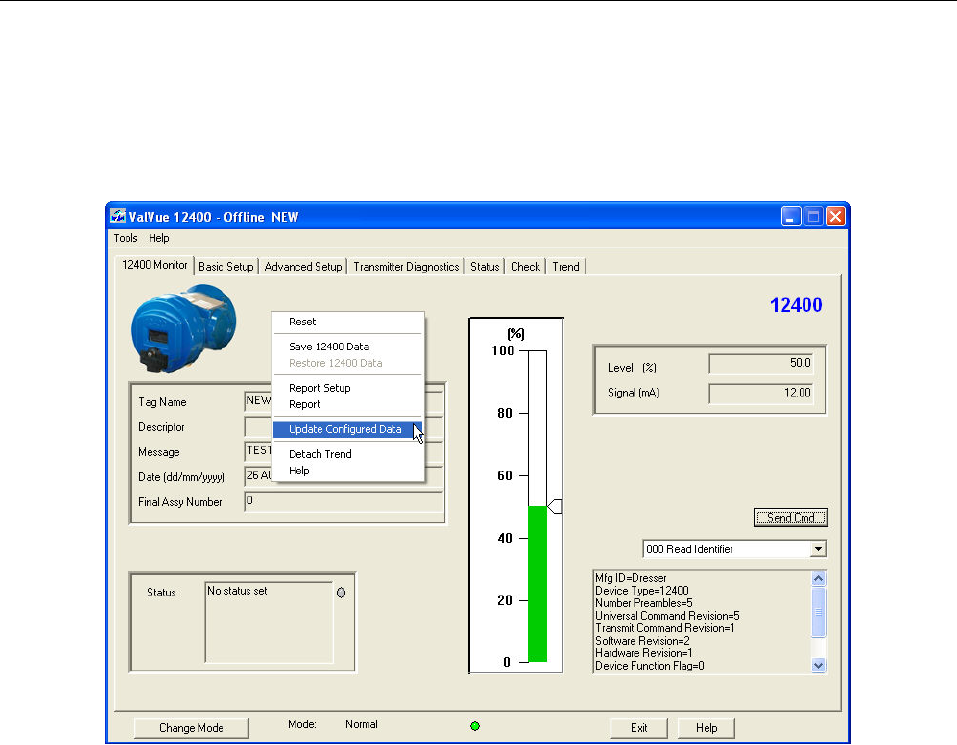Click the Signal (mA) value field

click(x=761, y=393)
